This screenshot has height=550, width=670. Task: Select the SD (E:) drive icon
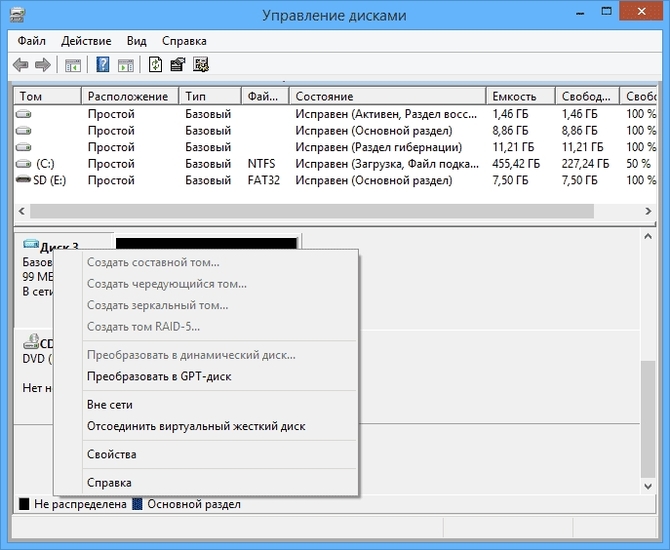24,181
